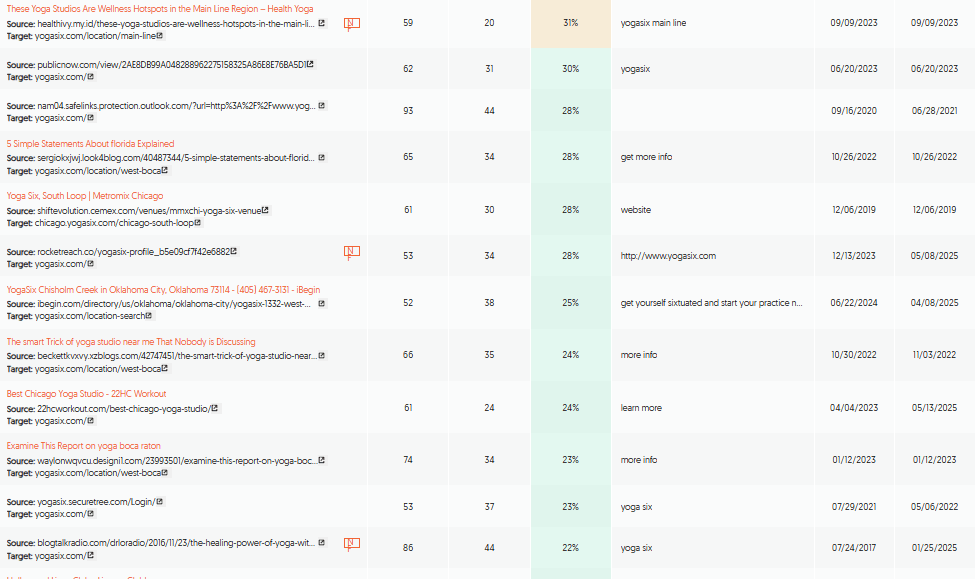Open target external icon in publicnow.com row
The image size is (976, 579).
pos(90,77)
